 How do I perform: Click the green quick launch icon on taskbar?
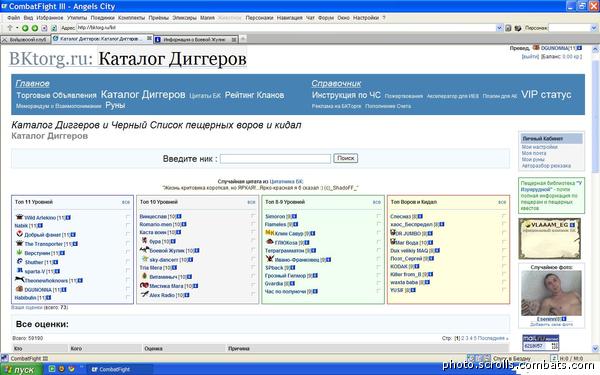(x=52, y=369)
